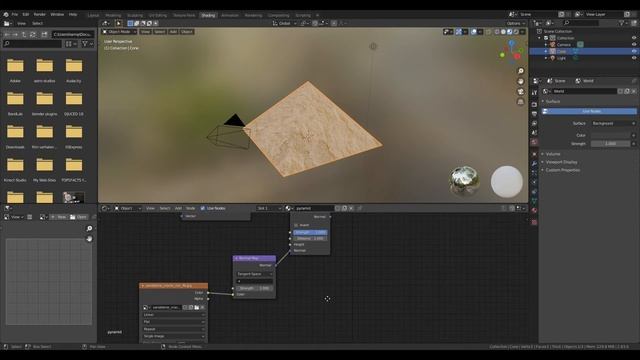Toggle Use Nodes checkbox in node editor
Image resolution: width=640 pixels, height=360 pixels.
[x=203, y=208]
